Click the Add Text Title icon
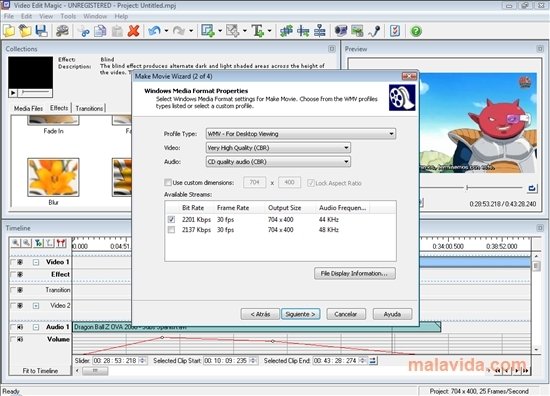Screen dimensions: 550x396 (x=258, y=31)
